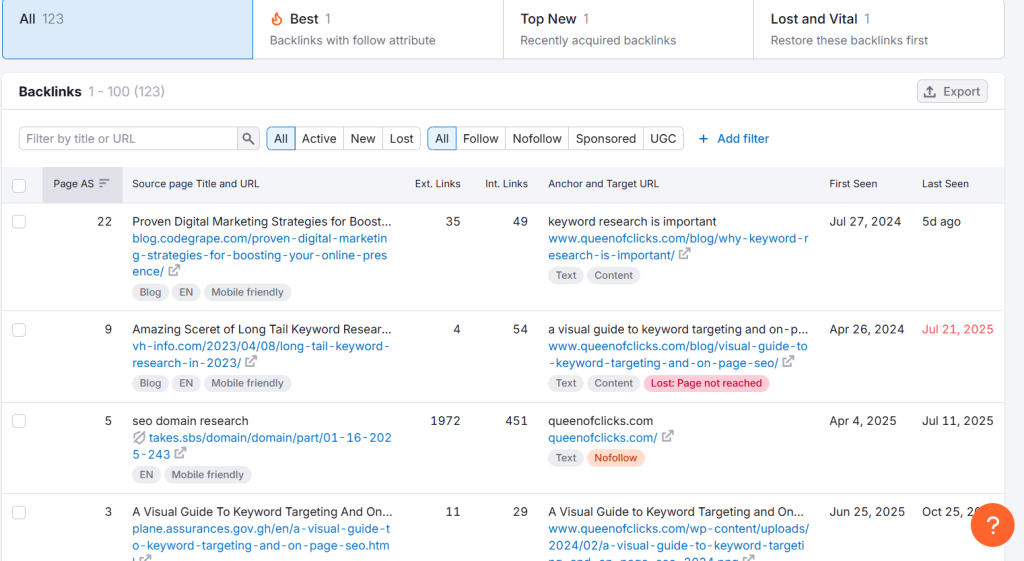Screen dimensions: 1024x561
Task: Click the Lost: Page not reached badge
Action: click(x=706, y=383)
